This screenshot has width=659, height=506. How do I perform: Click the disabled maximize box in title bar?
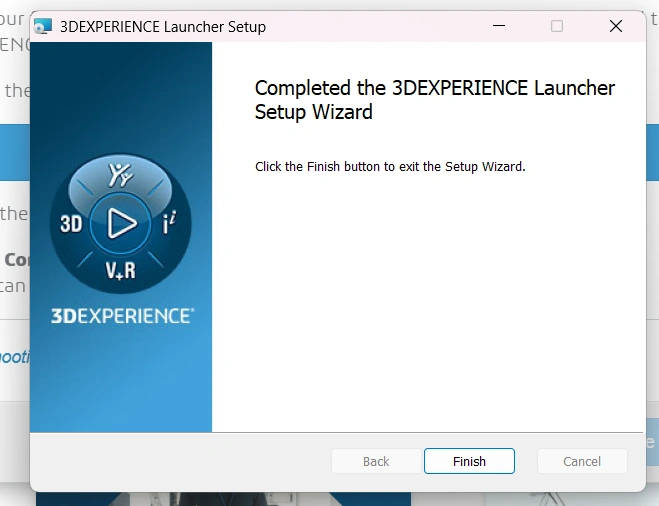pos(557,26)
